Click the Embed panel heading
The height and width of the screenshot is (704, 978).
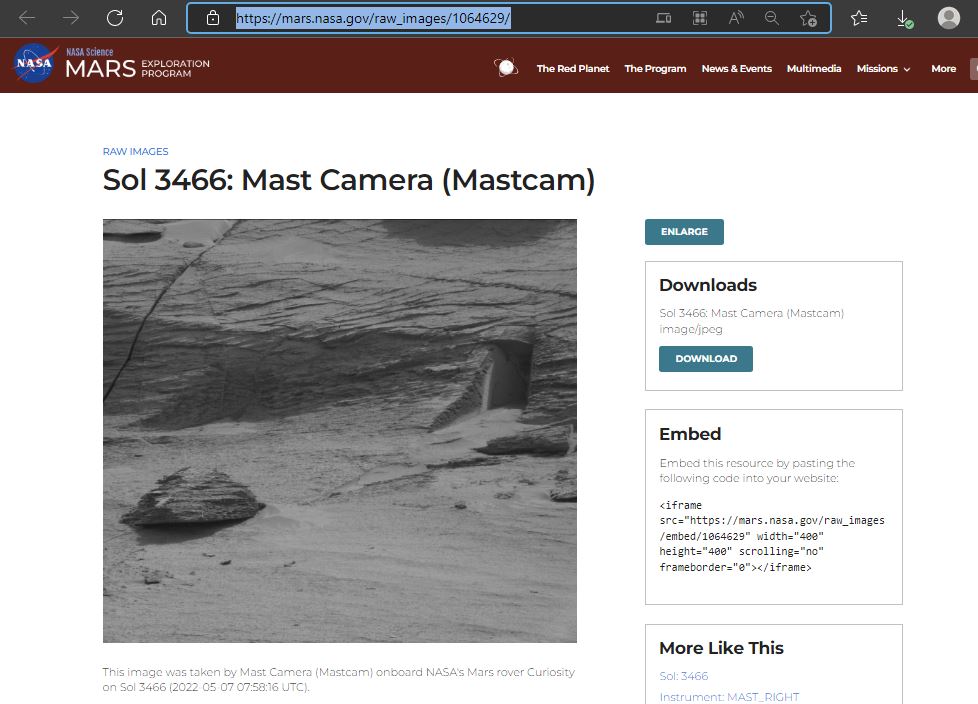690,434
